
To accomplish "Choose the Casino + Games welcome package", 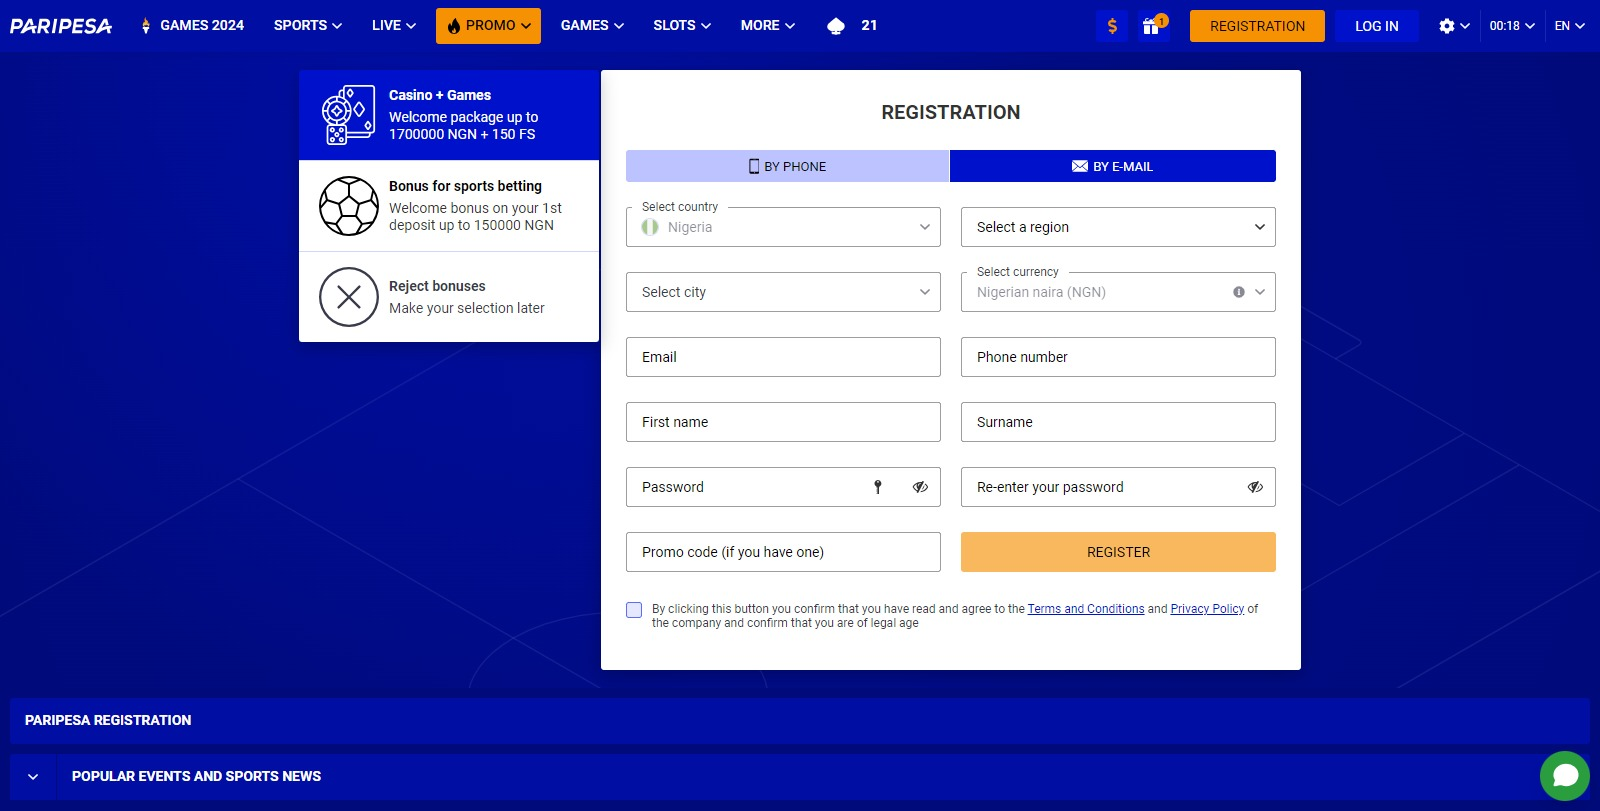I will 449,115.
